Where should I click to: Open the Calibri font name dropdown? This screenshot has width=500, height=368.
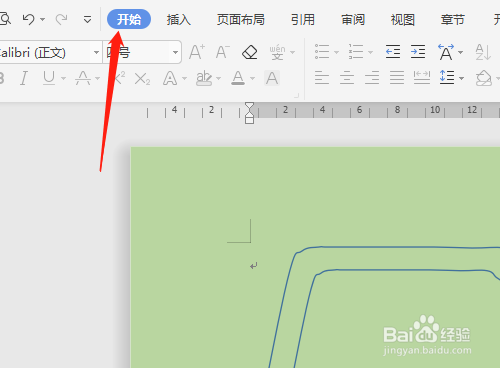click(x=96, y=52)
